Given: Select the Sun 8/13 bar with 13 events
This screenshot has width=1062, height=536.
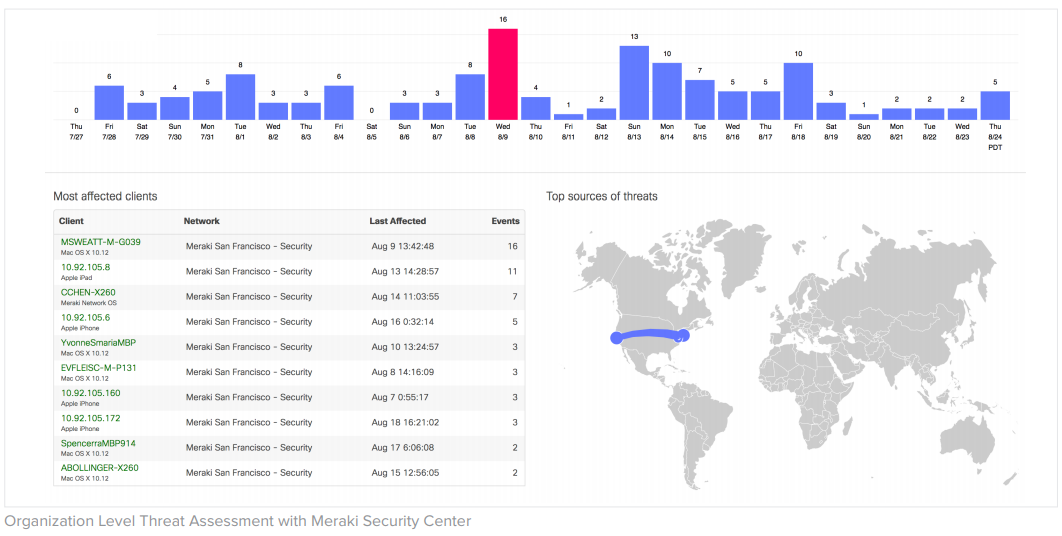Looking at the screenshot, I should tap(634, 83).
